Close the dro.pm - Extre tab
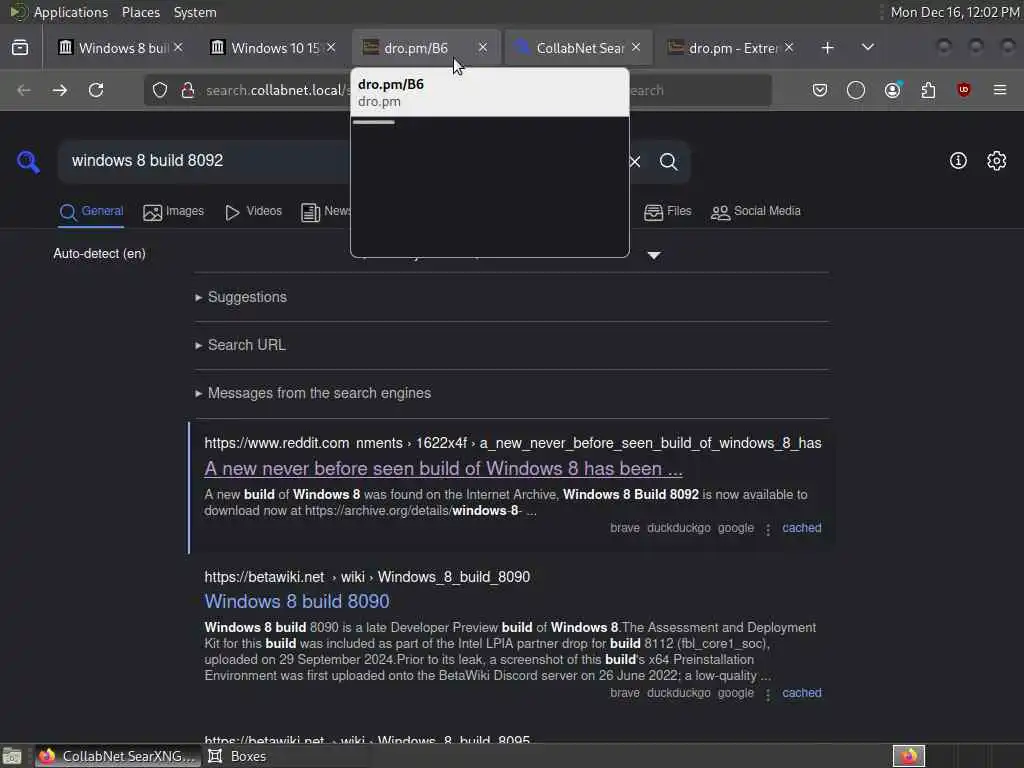The width and height of the screenshot is (1024, 768). pos(789,48)
